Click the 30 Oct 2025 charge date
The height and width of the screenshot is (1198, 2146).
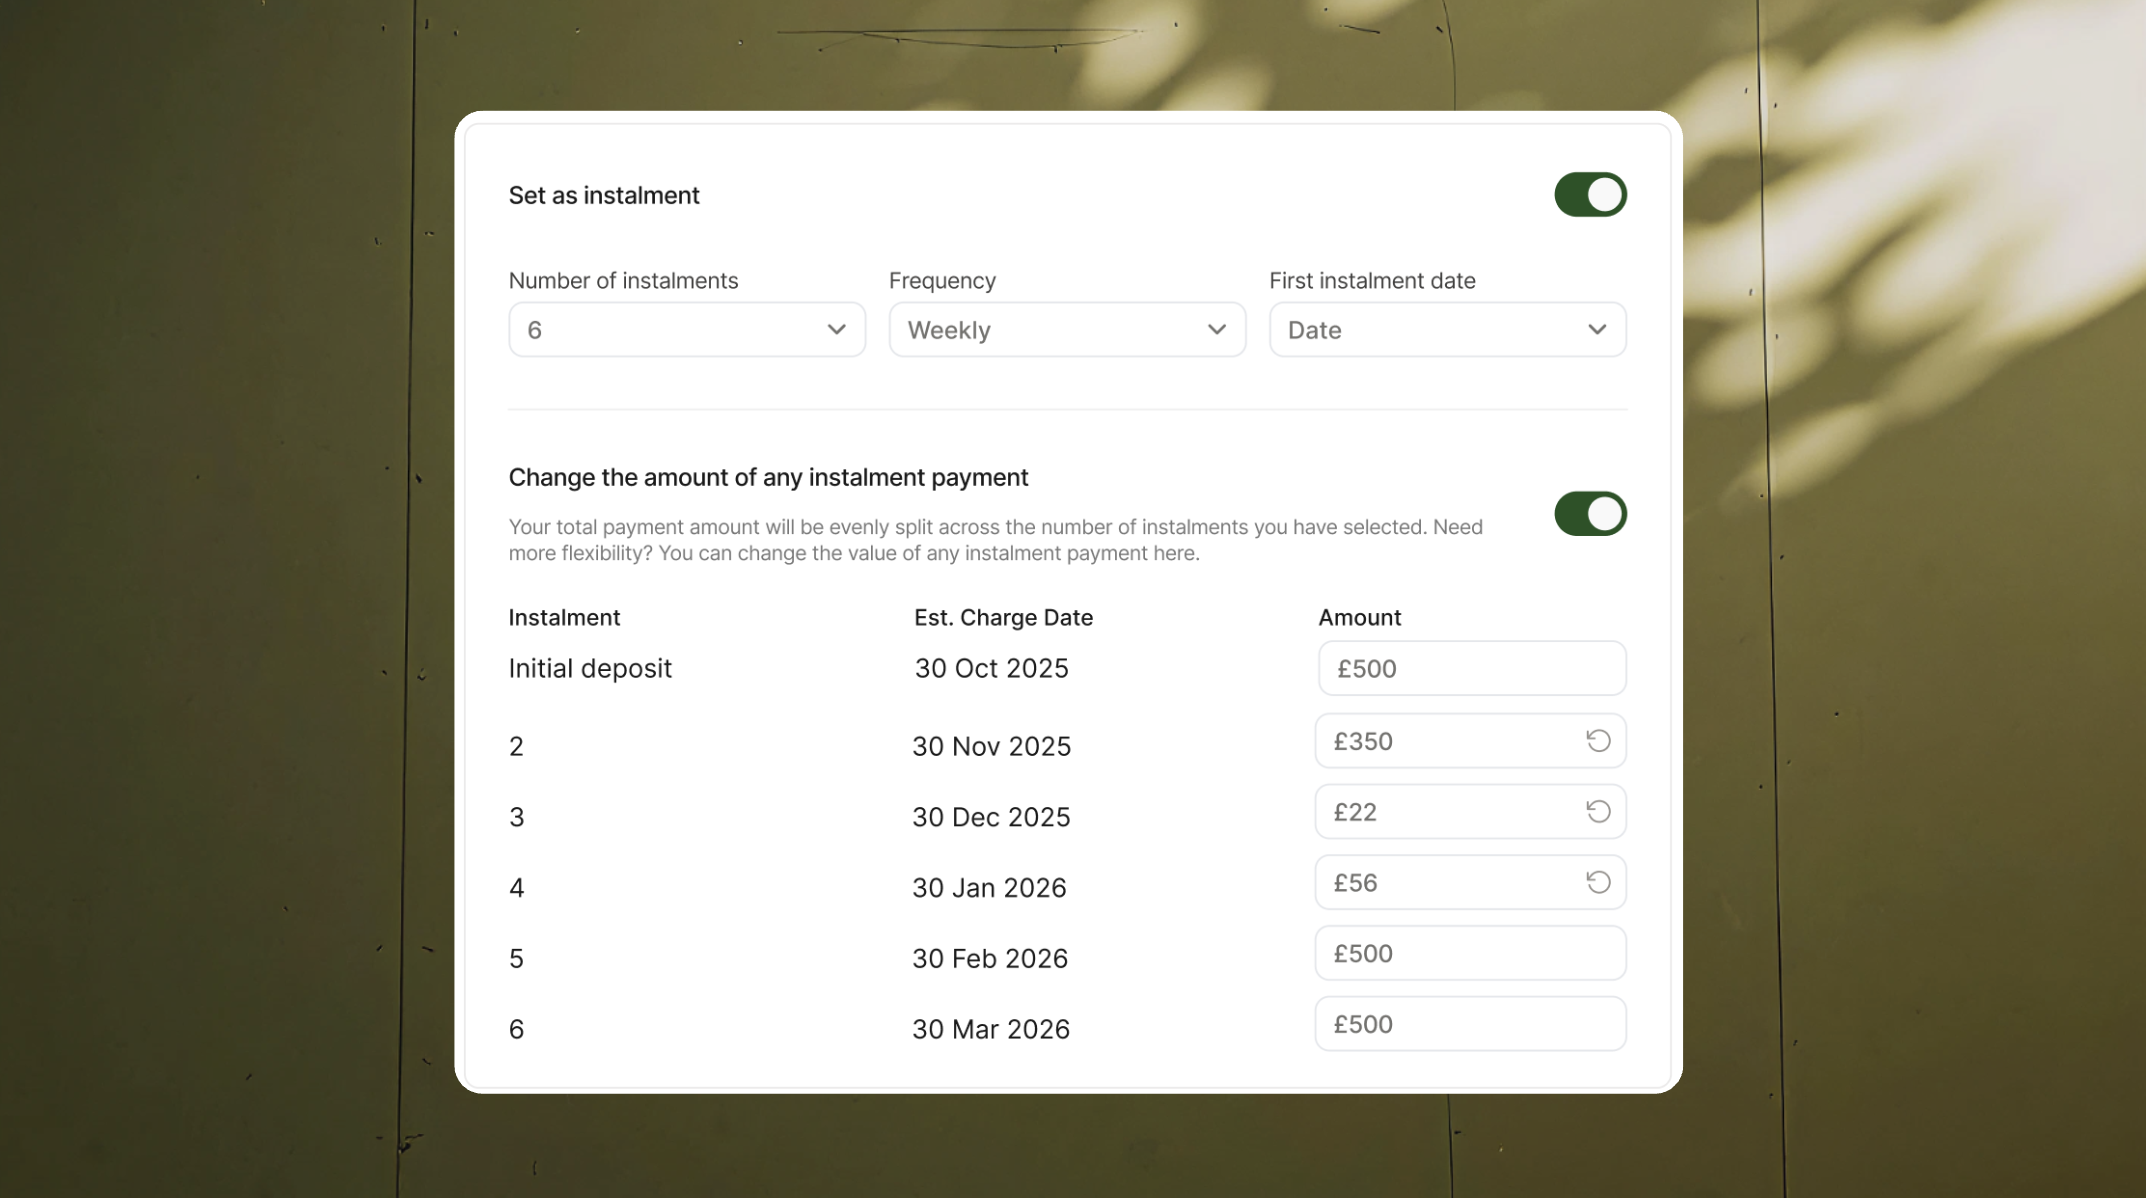991,668
